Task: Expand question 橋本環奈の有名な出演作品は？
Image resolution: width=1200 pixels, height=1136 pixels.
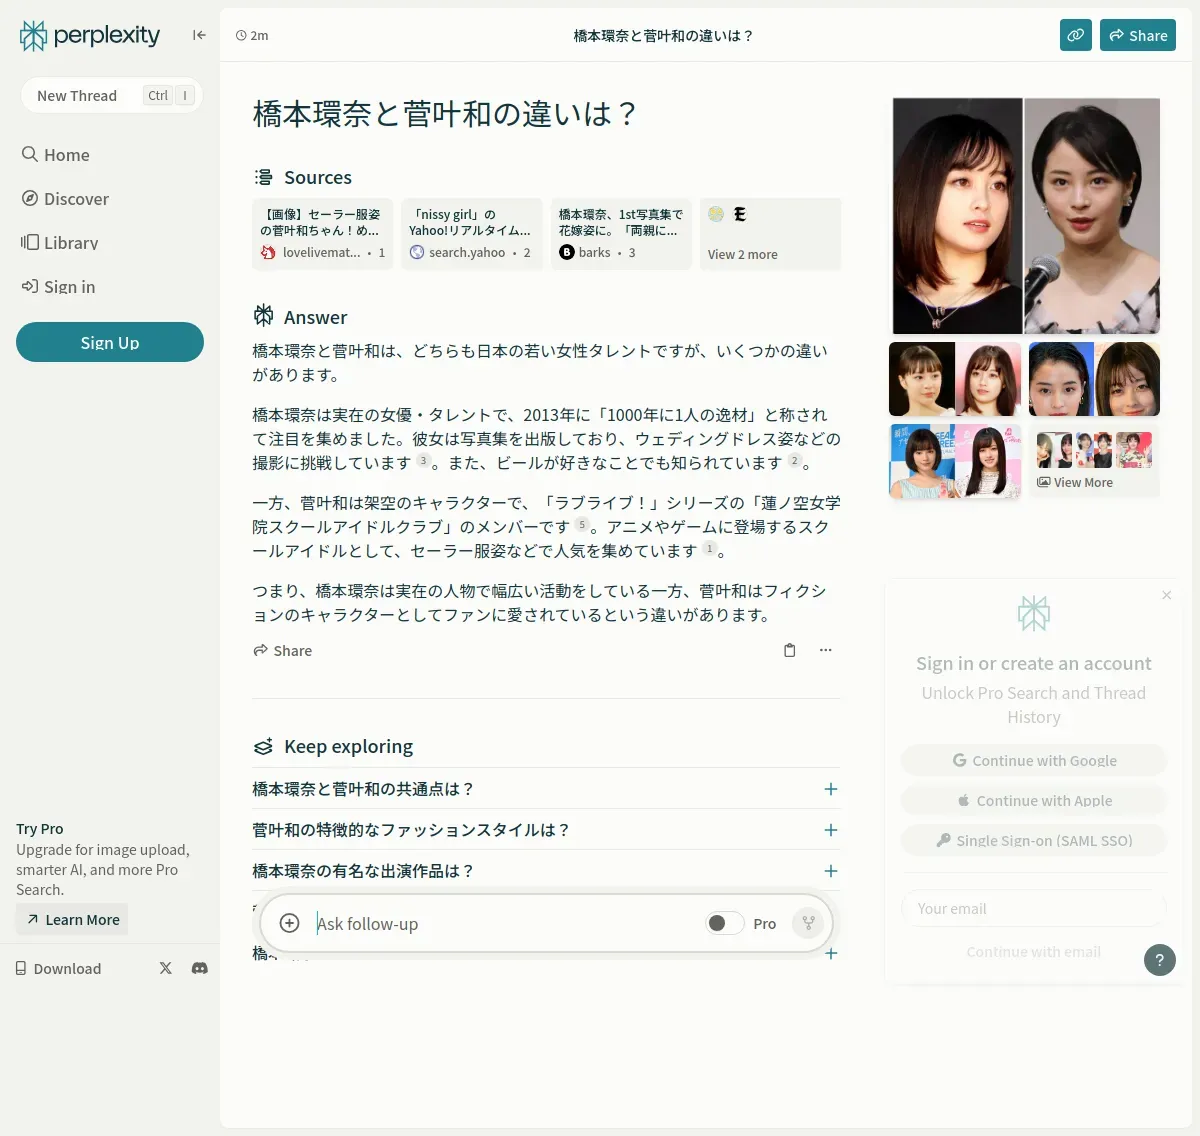Action: click(x=546, y=871)
